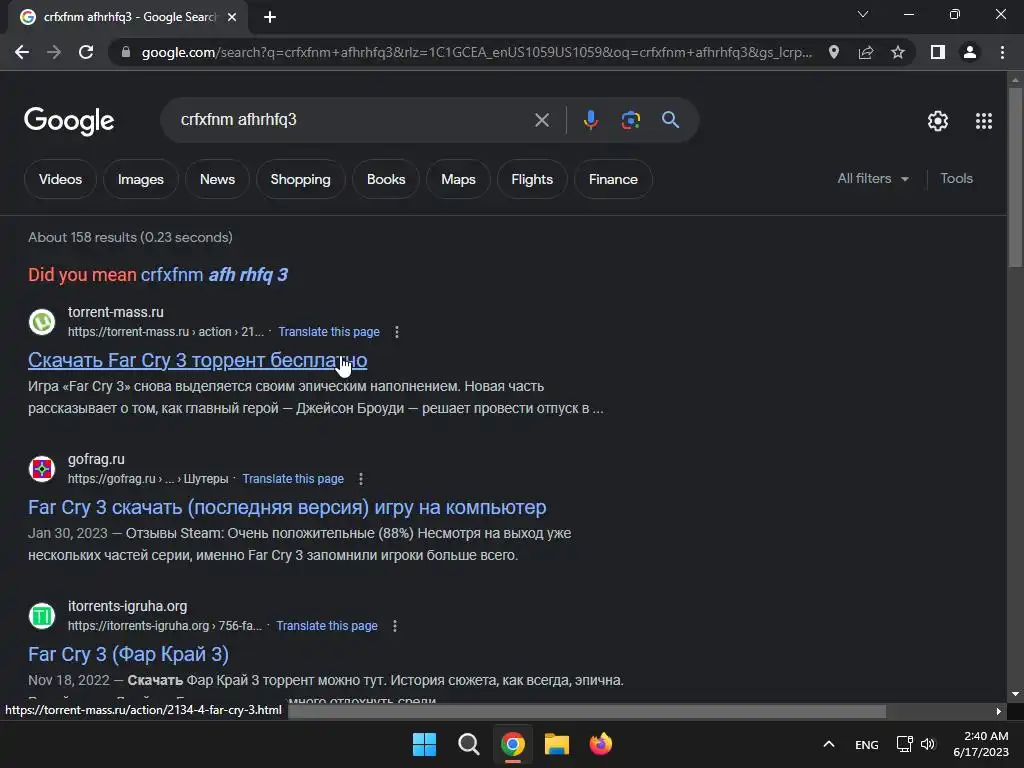Image resolution: width=1024 pixels, height=768 pixels.
Task: Click the scrollbar down arrow
Action: coord(1015,694)
